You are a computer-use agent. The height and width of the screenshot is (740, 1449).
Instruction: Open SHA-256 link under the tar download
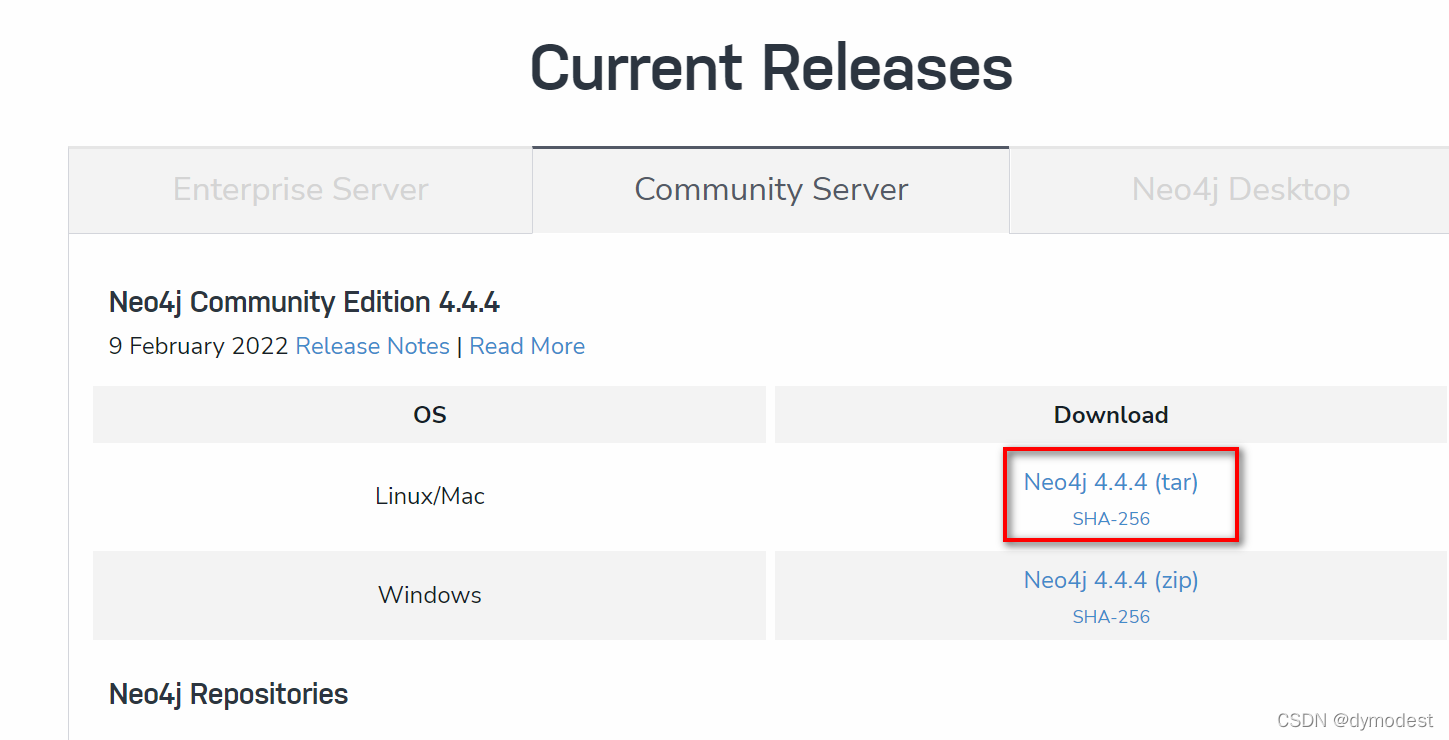1111,519
